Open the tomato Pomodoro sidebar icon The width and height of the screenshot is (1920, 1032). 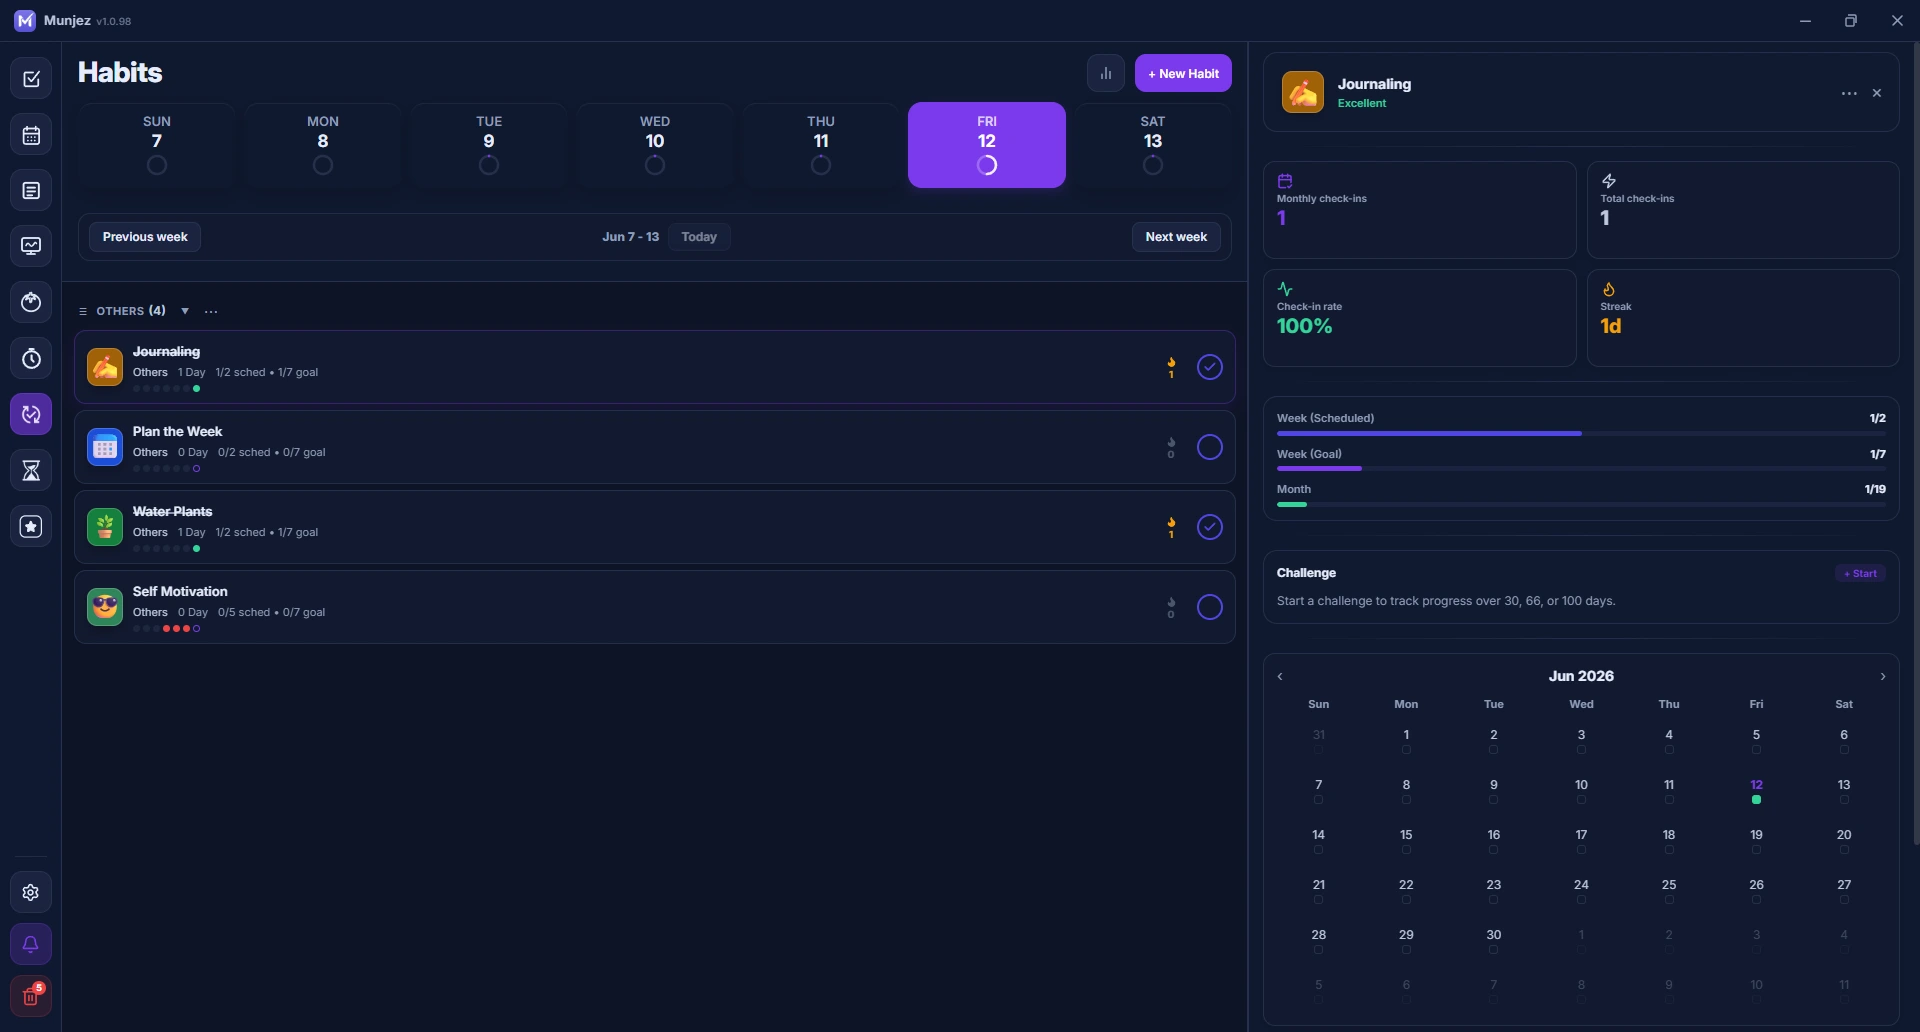tap(31, 302)
